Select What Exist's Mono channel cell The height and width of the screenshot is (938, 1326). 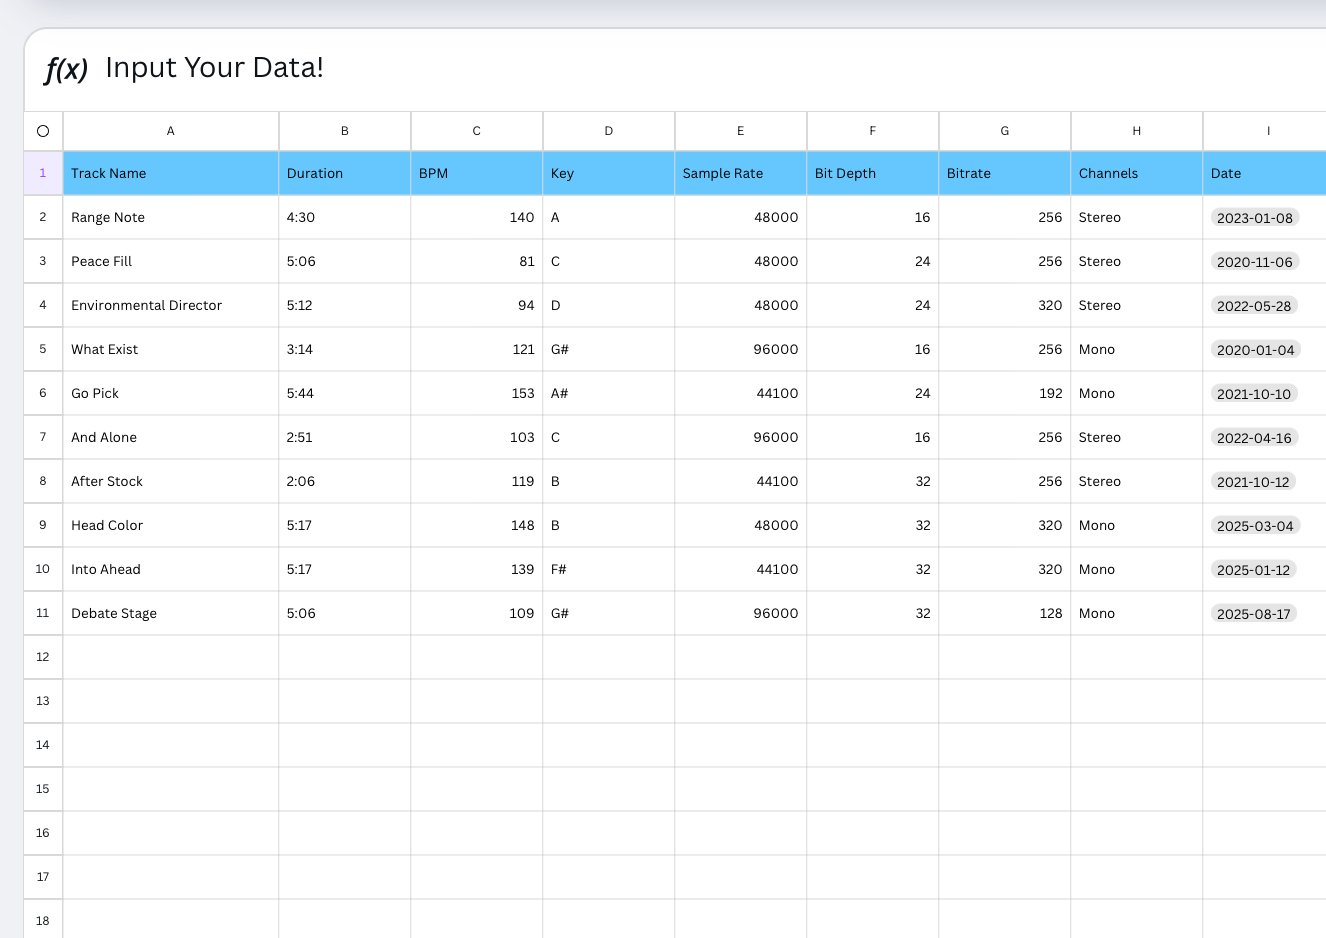pyautogui.click(x=1137, y=349)
